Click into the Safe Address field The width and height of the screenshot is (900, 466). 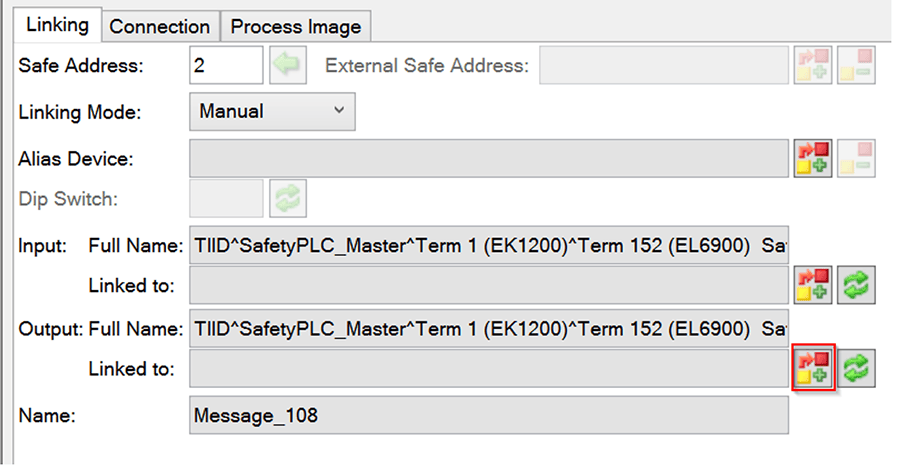pos(226,65)
